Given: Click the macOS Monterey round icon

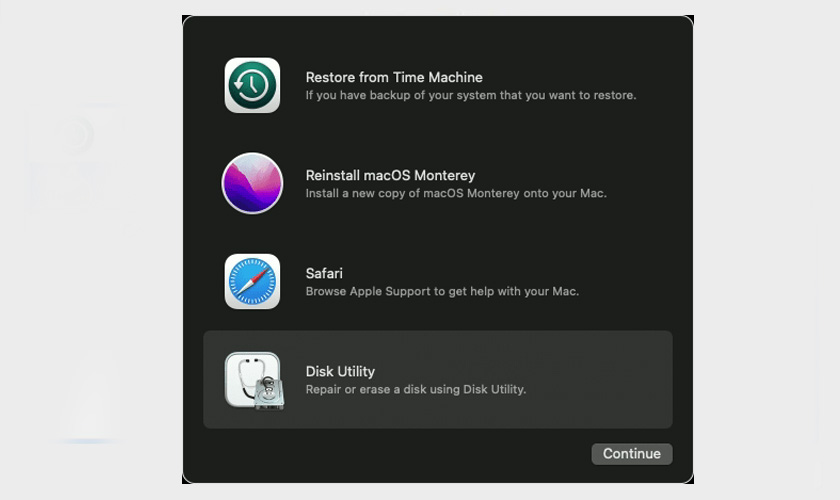Looking at the screenshot, I should click(x=252, y=183).
